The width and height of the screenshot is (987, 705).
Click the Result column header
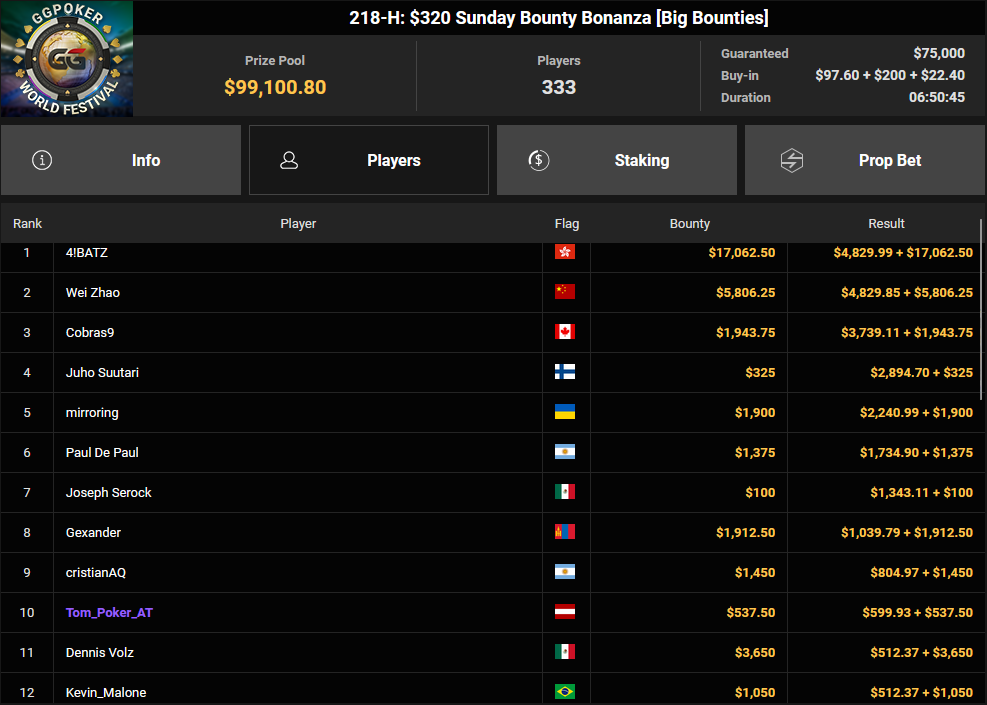[886, 223]
